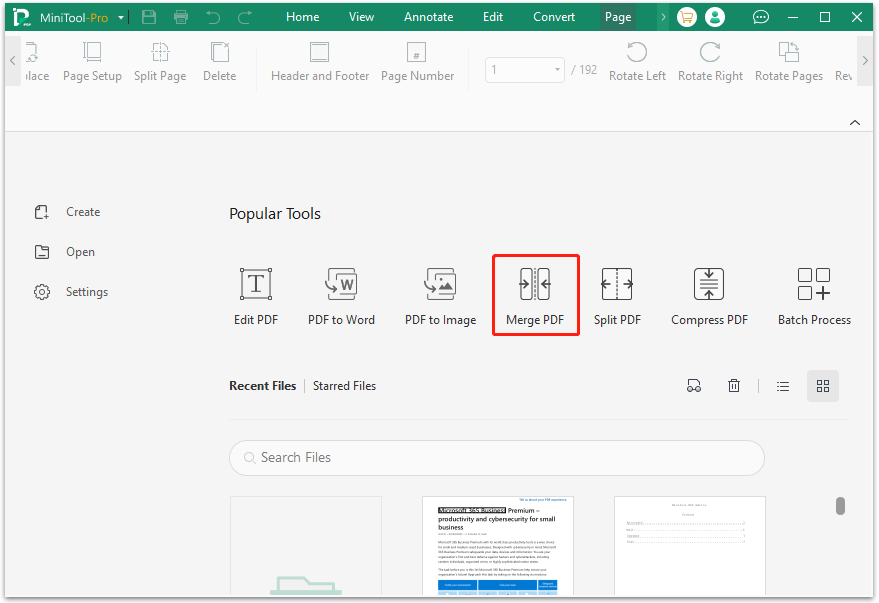The width and height of the screenshot is (879, 603).
Task: Move ribbon tools right with arrow
Action: tap(865, 60)
